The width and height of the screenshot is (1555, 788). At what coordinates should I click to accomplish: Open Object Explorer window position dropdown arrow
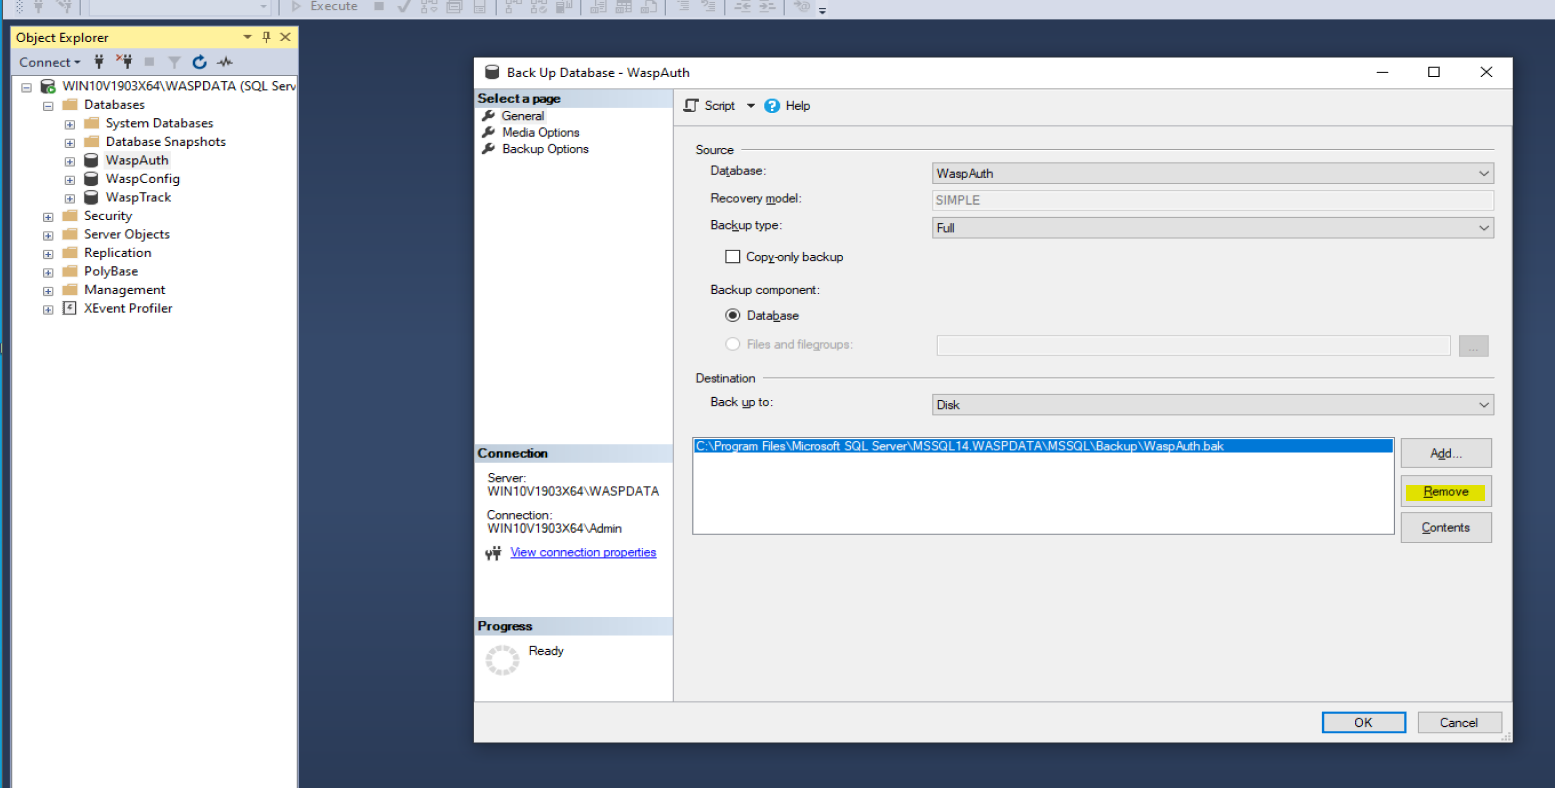pyautogui.click(x=247, y=37)
